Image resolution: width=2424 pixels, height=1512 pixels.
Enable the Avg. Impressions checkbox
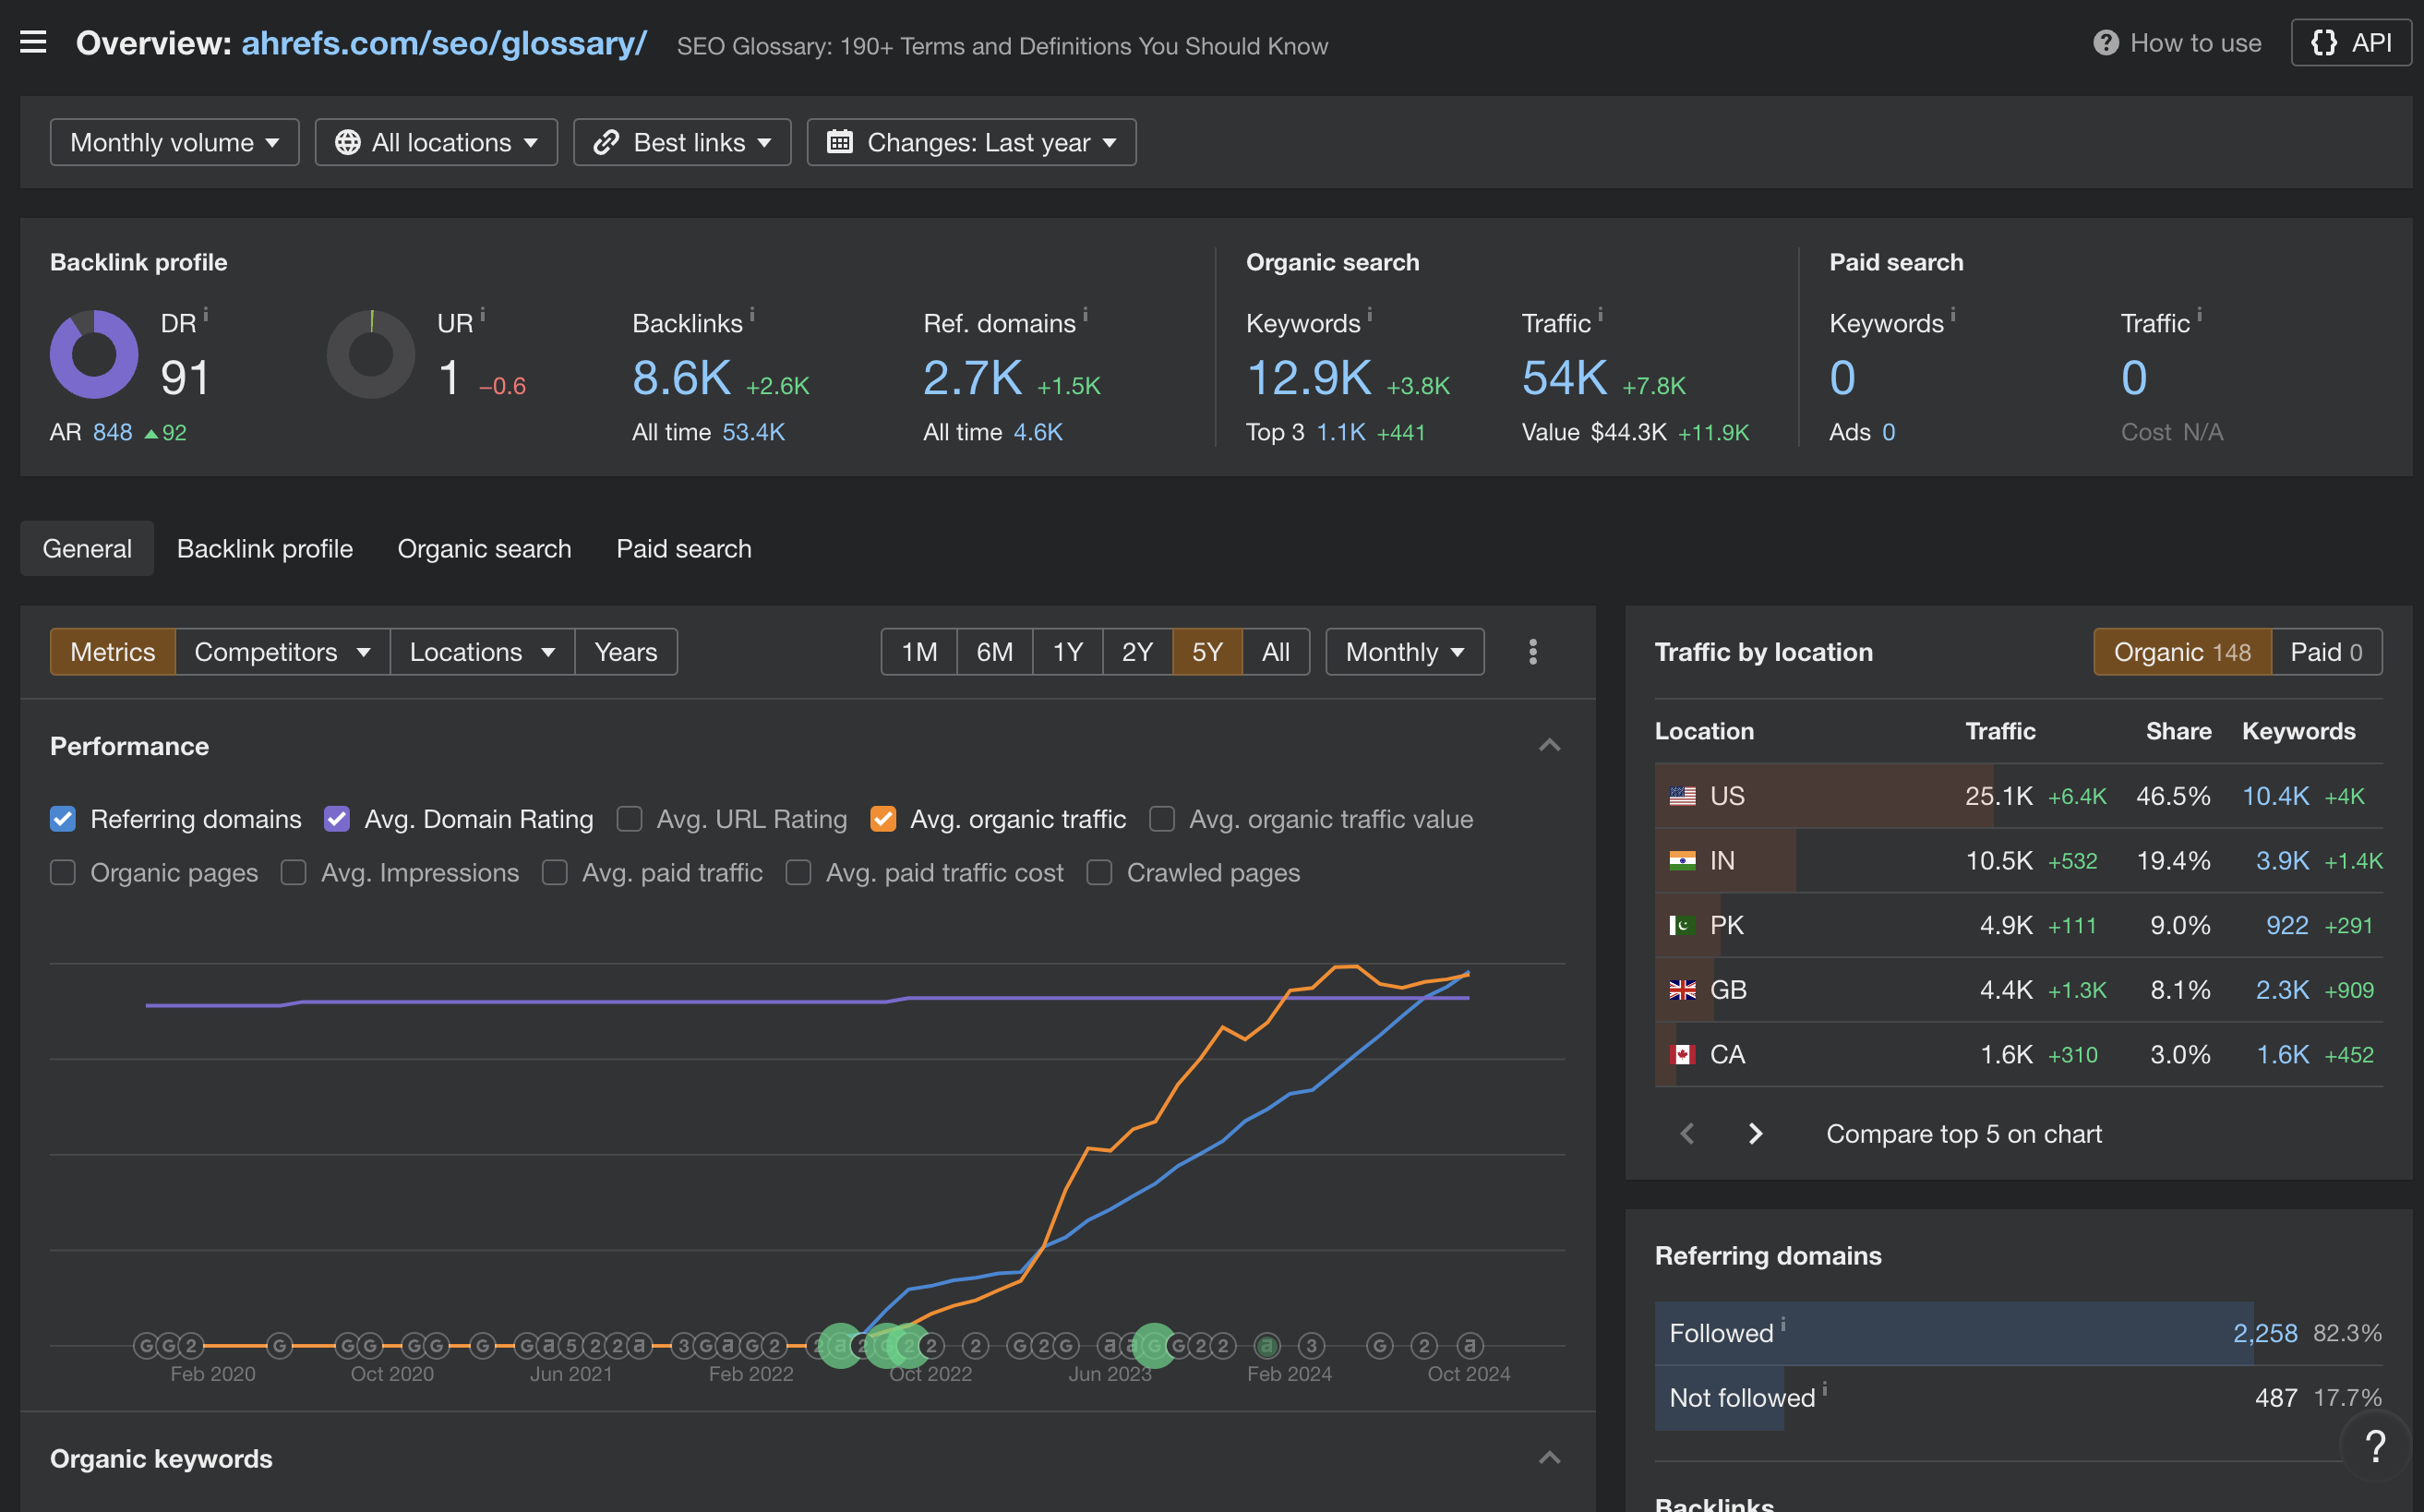293,873
